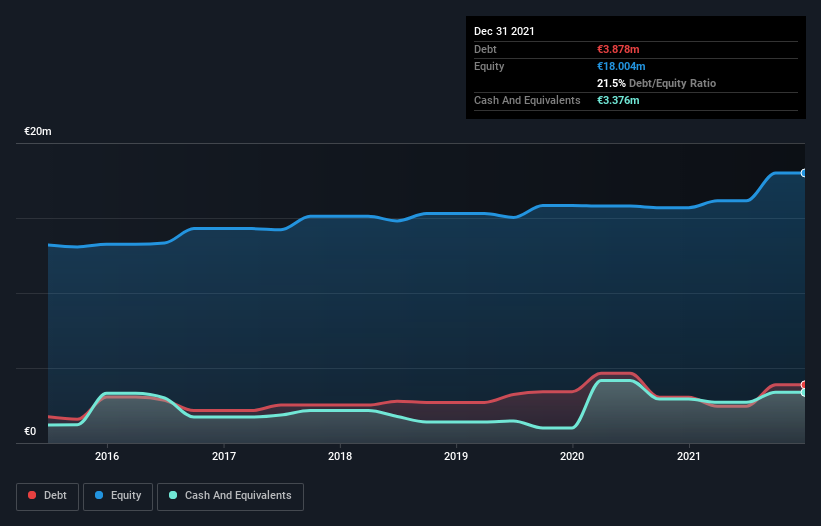Toggle the Equity legend button

click(118, 496)
